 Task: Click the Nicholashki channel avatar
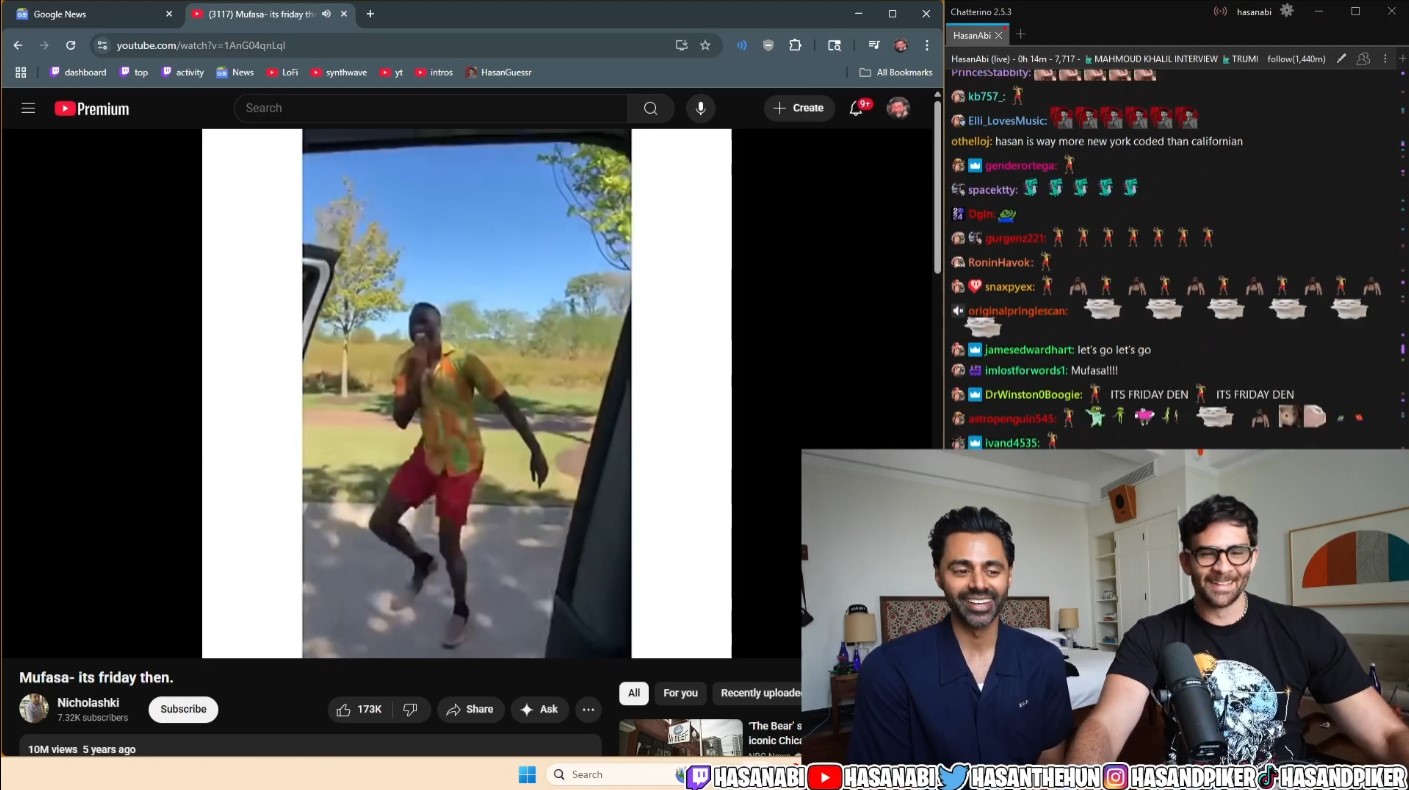point(34,708)
